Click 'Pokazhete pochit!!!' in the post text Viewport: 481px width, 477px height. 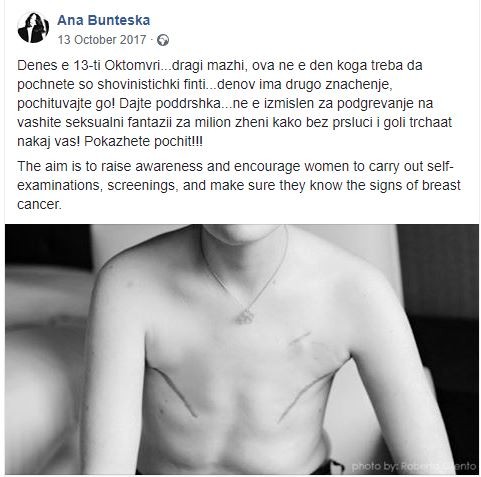(x=143, y=142)
